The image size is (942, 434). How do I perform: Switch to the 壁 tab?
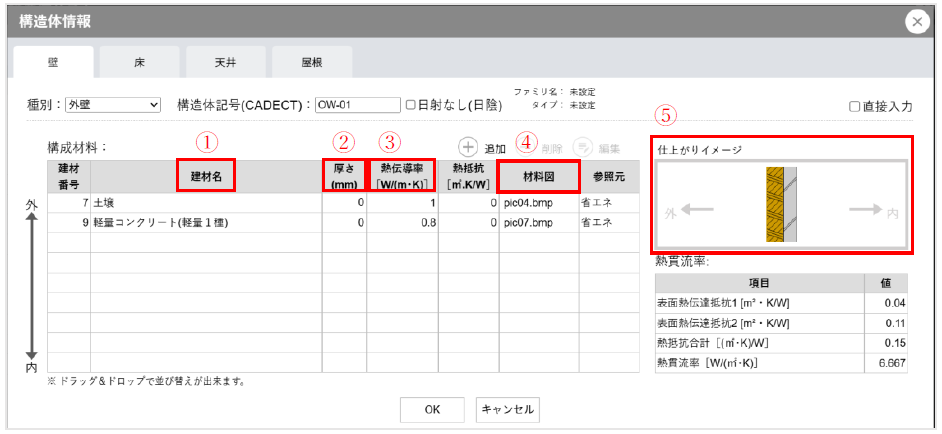(53, 62)
